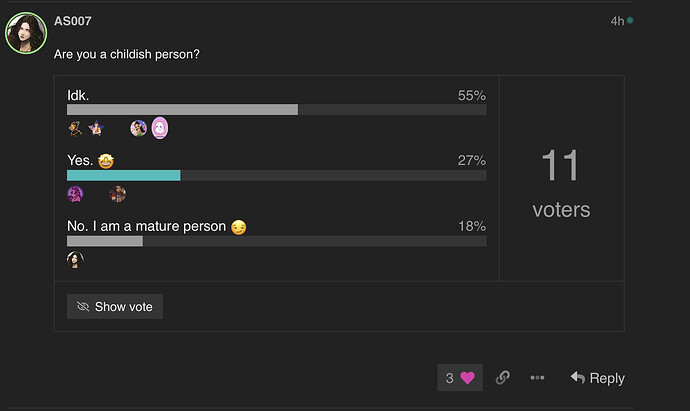Viewport: 690px width, 411px height.
Task: Open second avatar under Yes option
Action: coord(117,194)
